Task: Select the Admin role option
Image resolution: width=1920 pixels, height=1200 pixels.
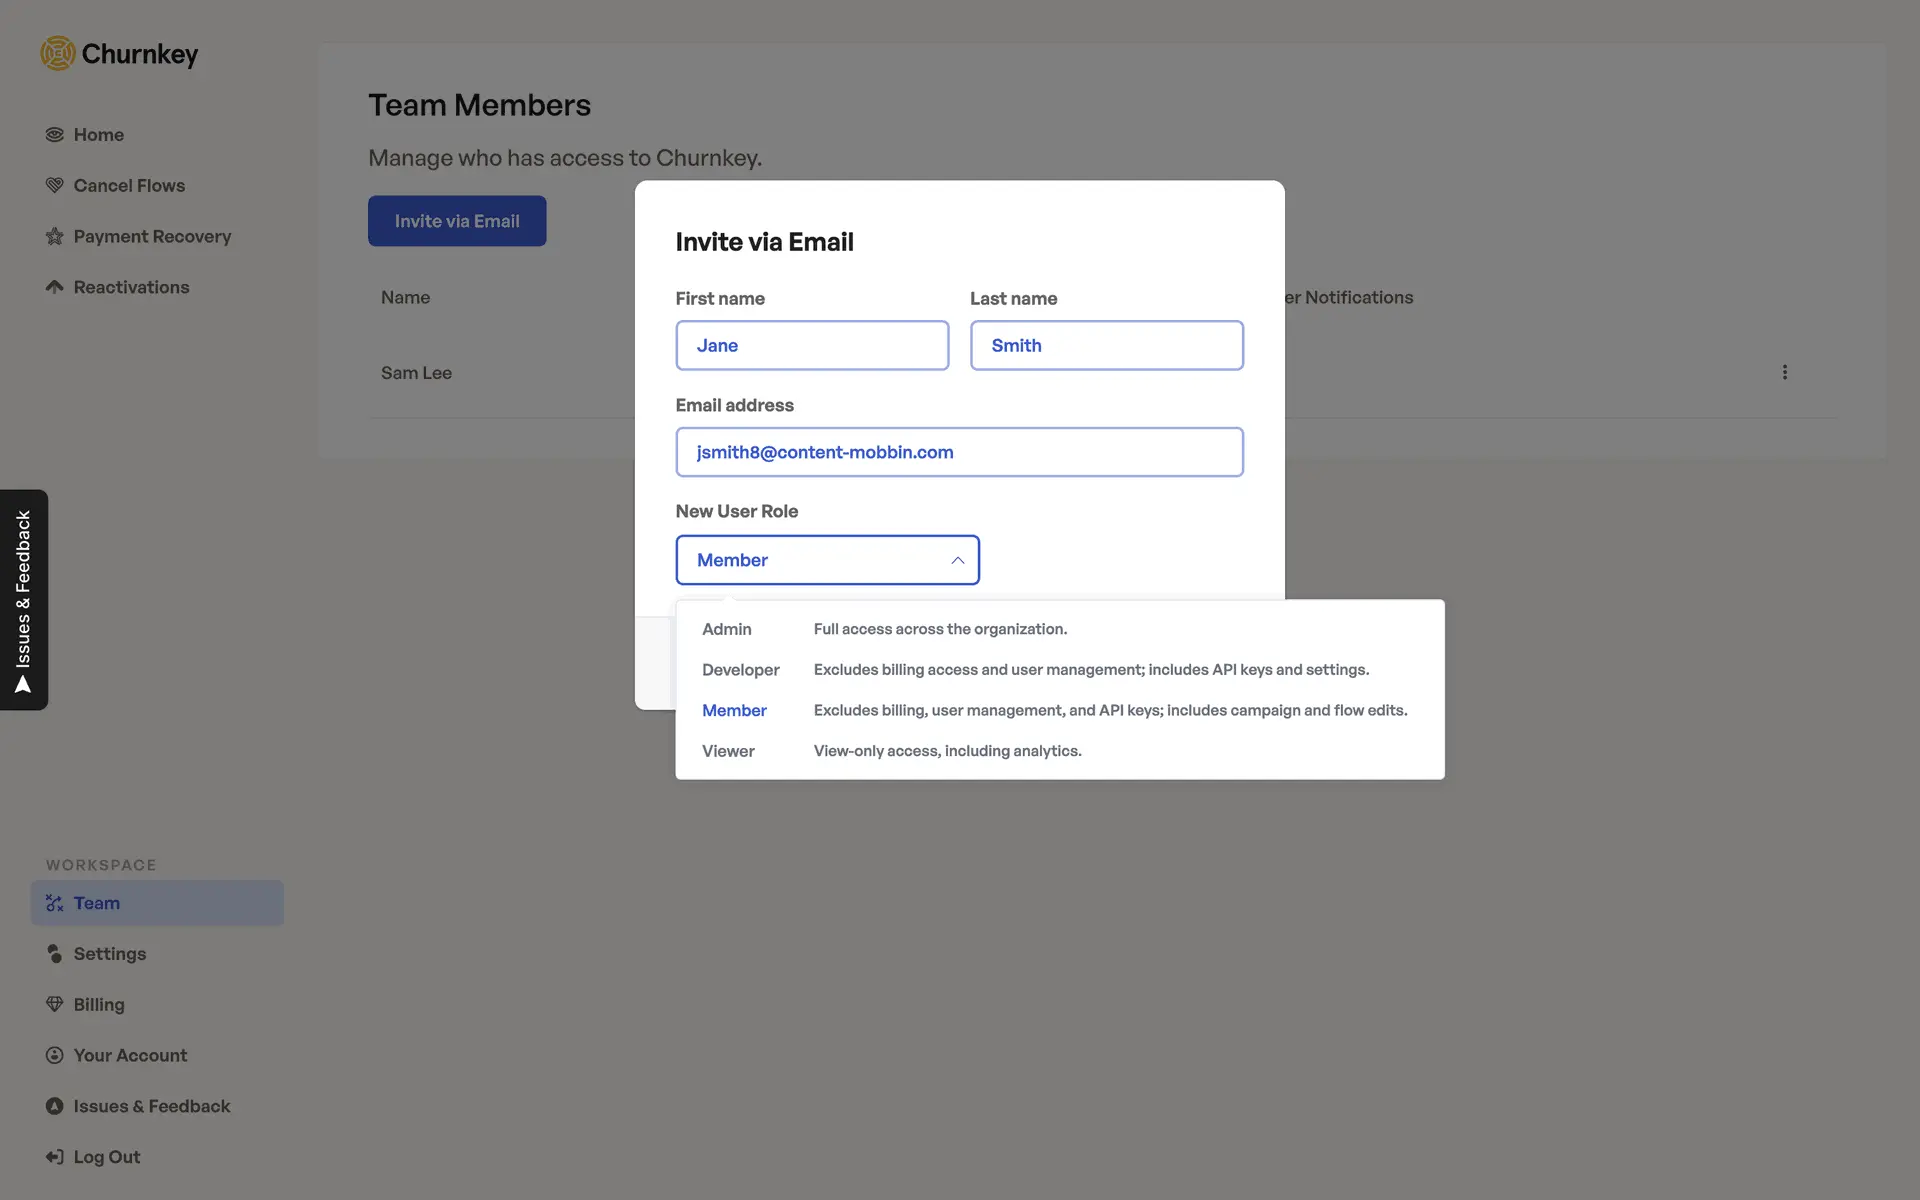Action: 727,629
